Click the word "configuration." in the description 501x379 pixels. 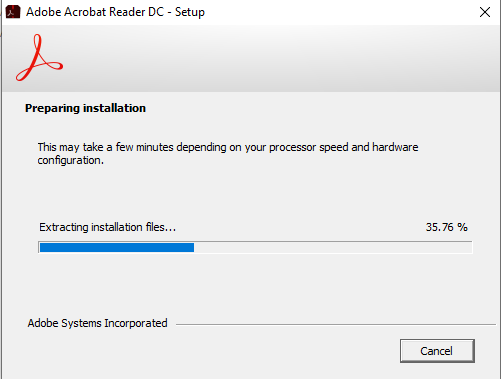tap(70, 160)
